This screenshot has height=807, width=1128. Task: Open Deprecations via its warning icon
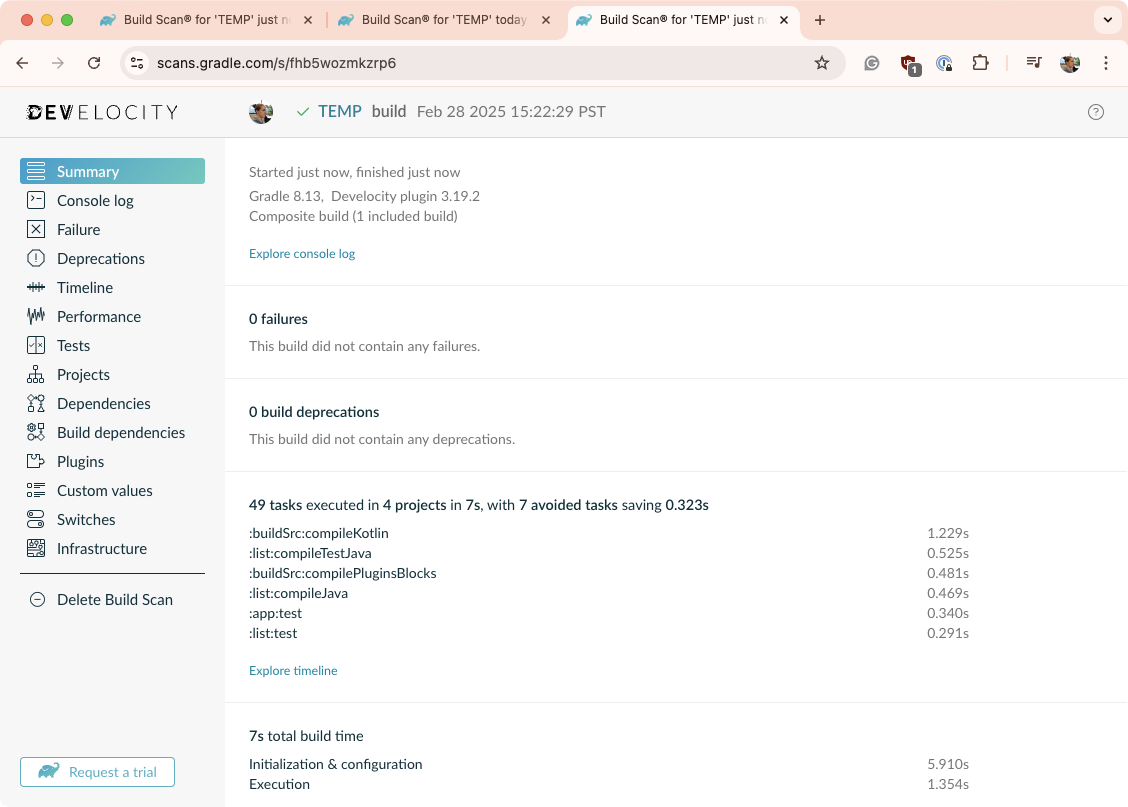click(x=36, y=259)
